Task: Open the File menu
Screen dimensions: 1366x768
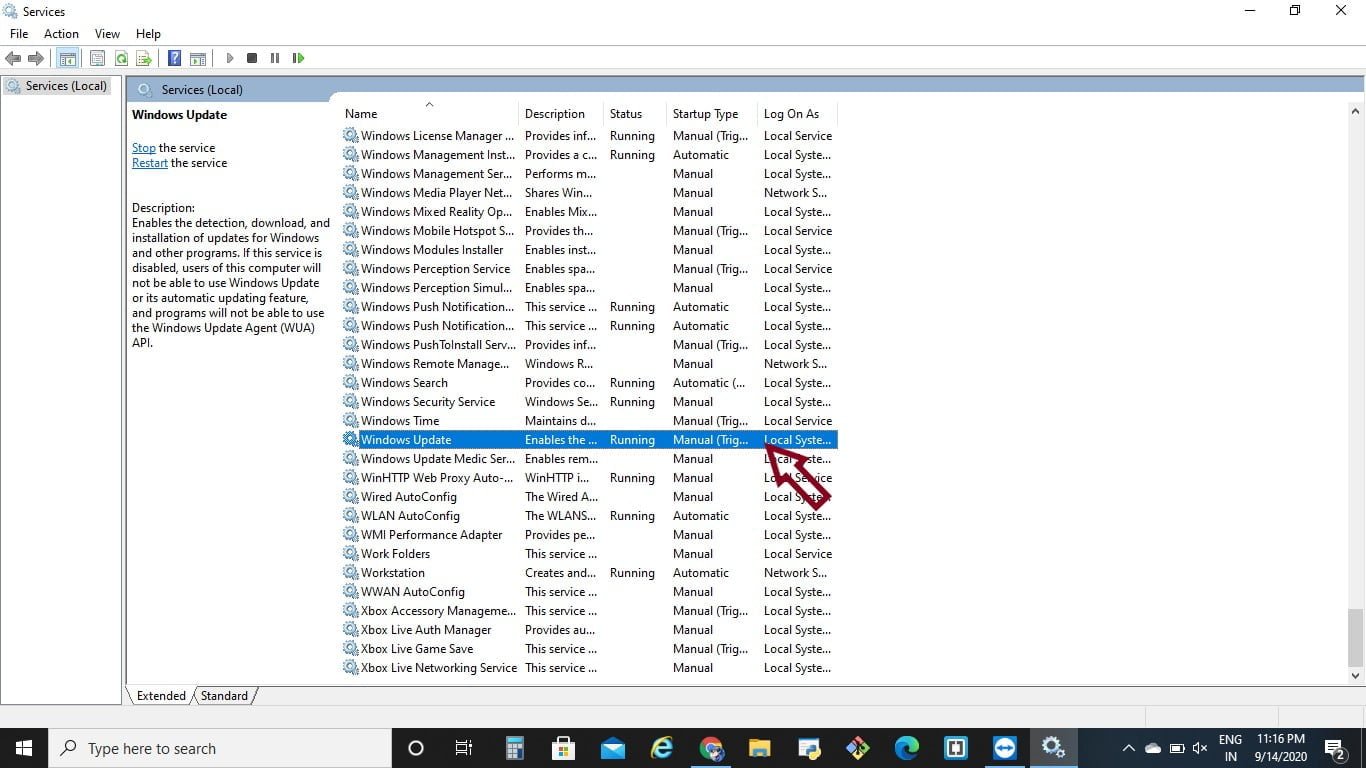Action: coord(19,34)
